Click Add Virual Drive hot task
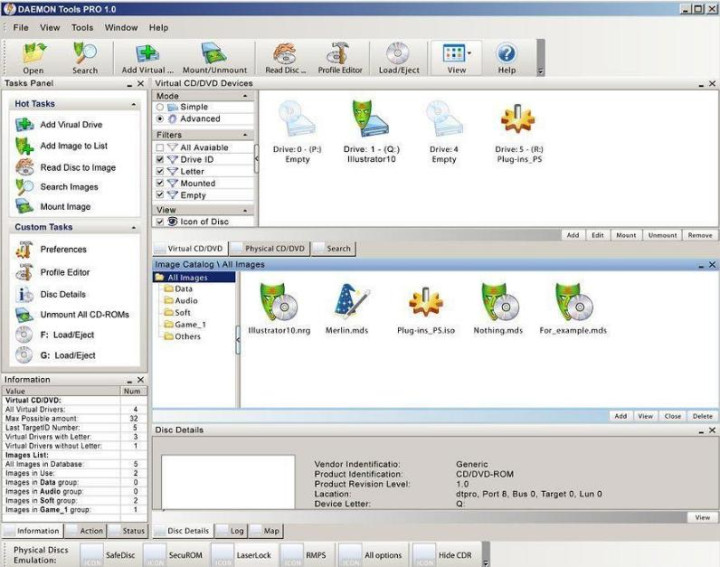This screenshot has height=567, width=720. coord(59,124)
